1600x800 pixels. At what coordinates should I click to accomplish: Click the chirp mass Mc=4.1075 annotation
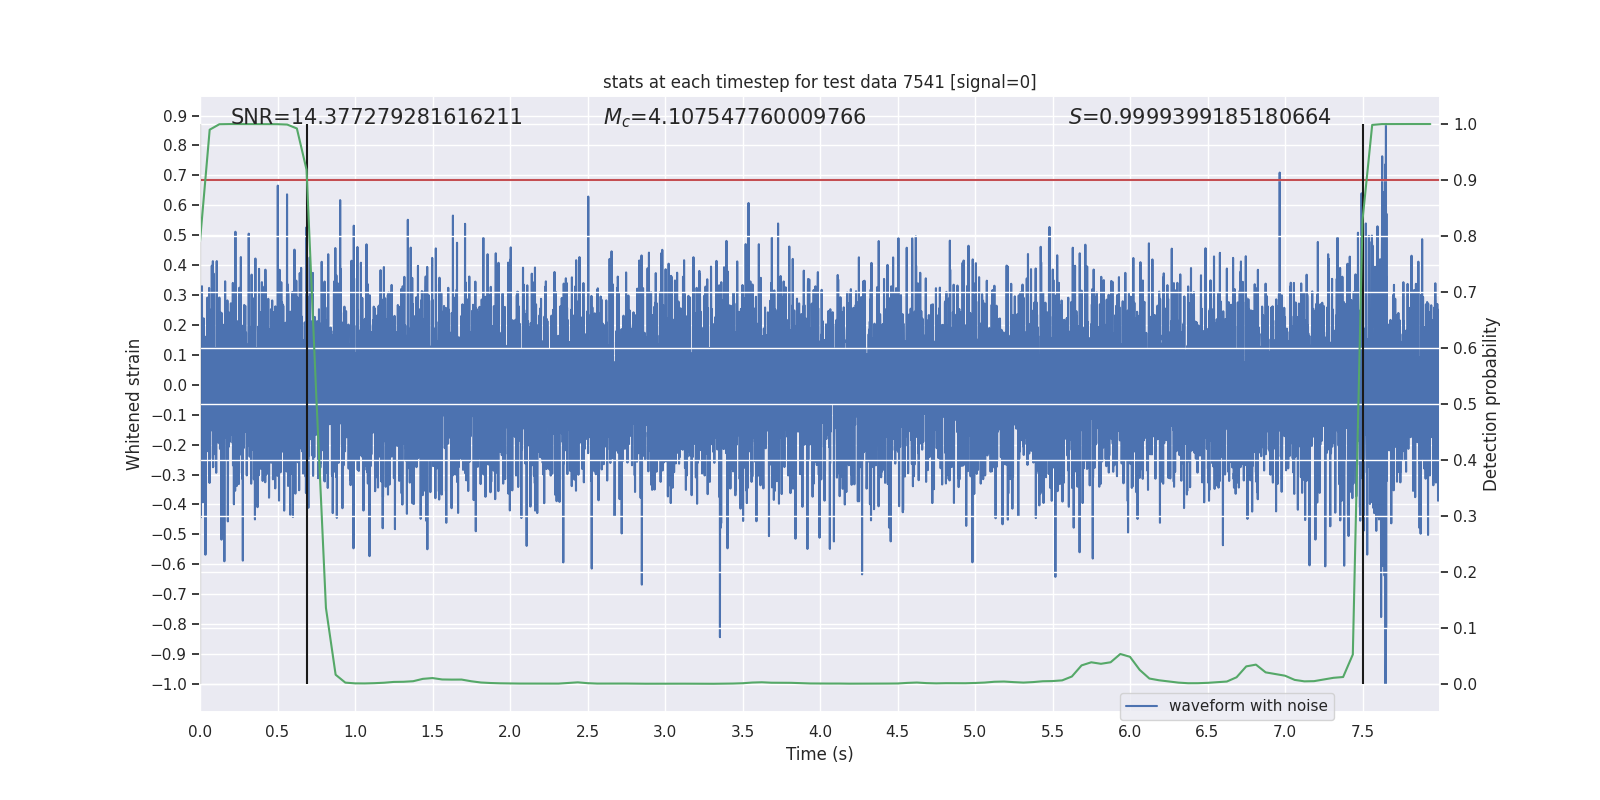(x=734, y=117)
